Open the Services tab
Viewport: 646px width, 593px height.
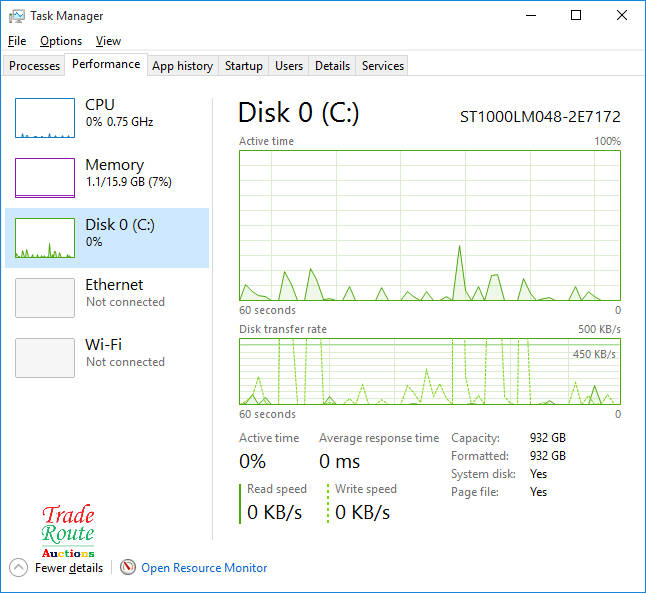(x=383, y=66)
